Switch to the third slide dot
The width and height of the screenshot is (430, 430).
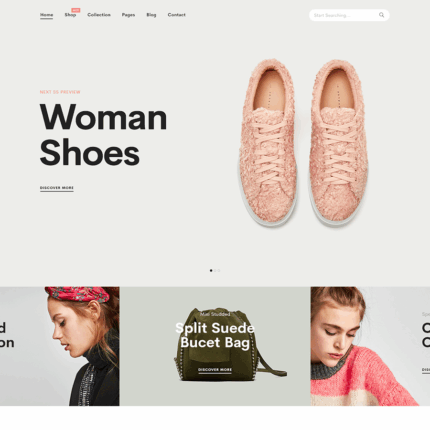click(219, 270)
